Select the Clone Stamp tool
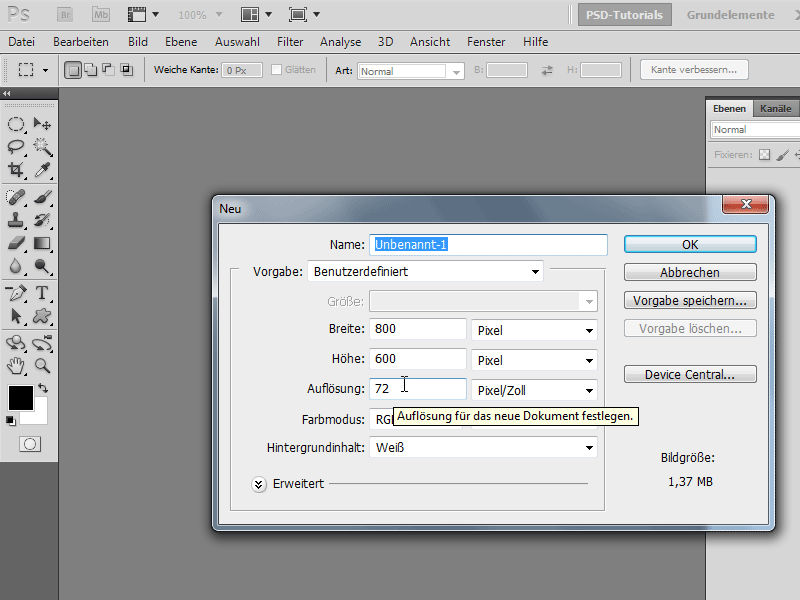 point(17,220)
